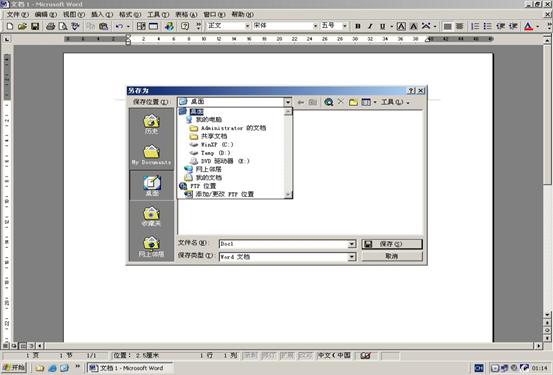This screenshot has height=375, width=553.
Task: Open the Insert menu in the menu bar
Action: 102,14
